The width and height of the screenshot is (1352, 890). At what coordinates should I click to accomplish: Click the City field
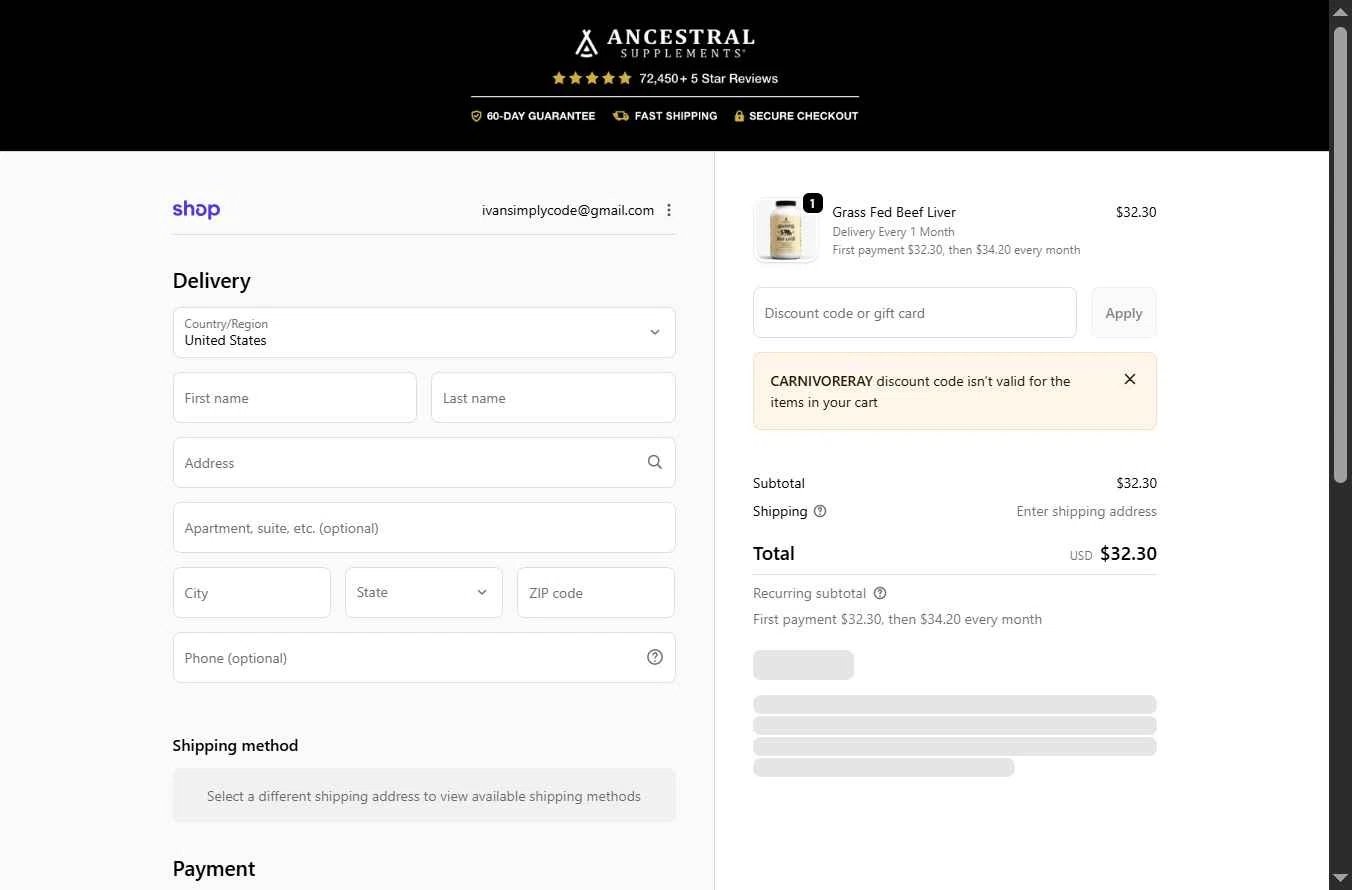click(x=252, y=592)
